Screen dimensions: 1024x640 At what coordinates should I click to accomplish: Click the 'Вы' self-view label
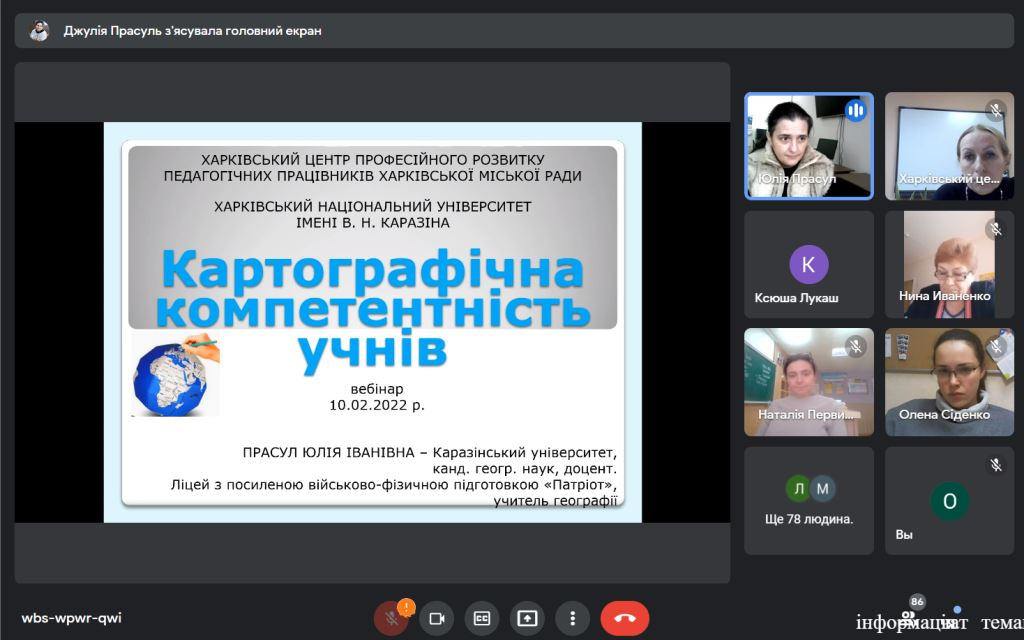pos(904,535)
